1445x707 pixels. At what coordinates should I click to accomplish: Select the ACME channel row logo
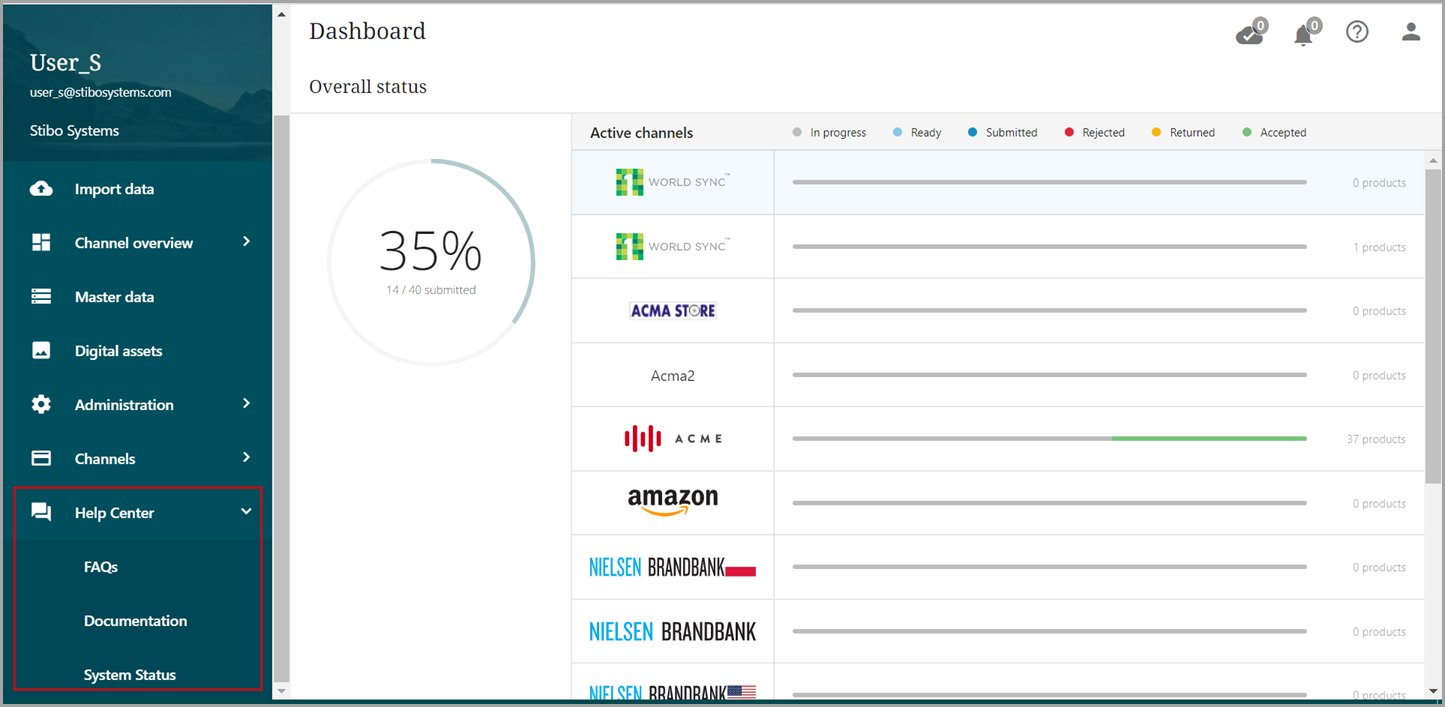(673, 439)
